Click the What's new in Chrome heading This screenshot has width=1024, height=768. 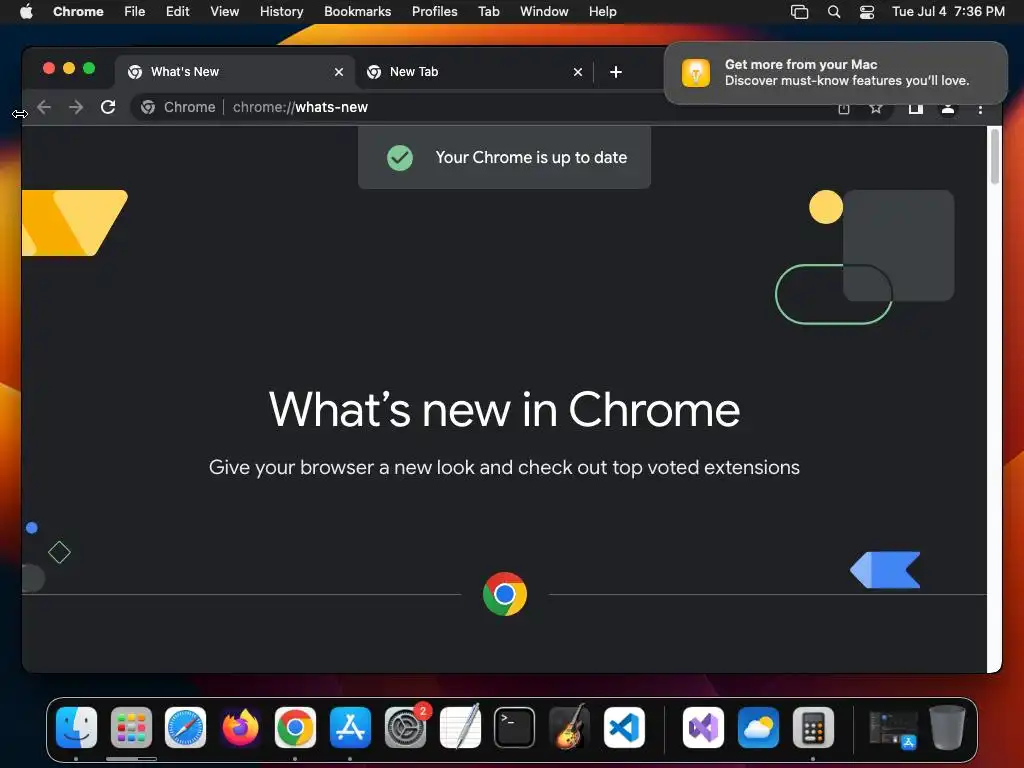[504, 410]
